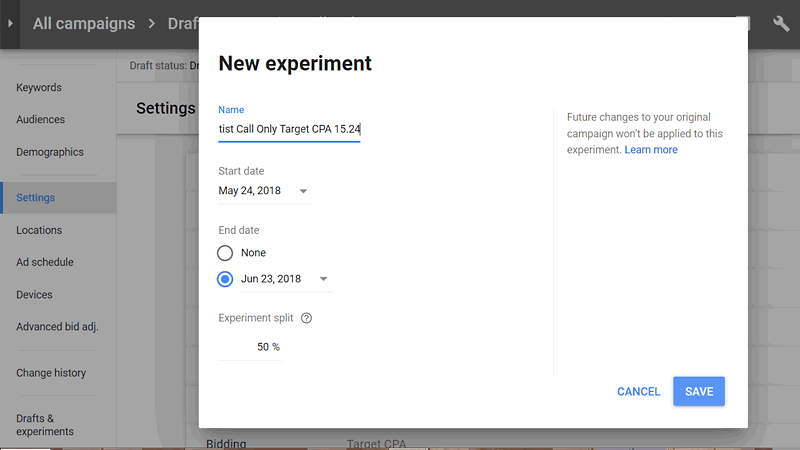Open Ad schedule in the sidebar
The width and height of the screenshot is (800, 450).
click(x=45, y=262)
